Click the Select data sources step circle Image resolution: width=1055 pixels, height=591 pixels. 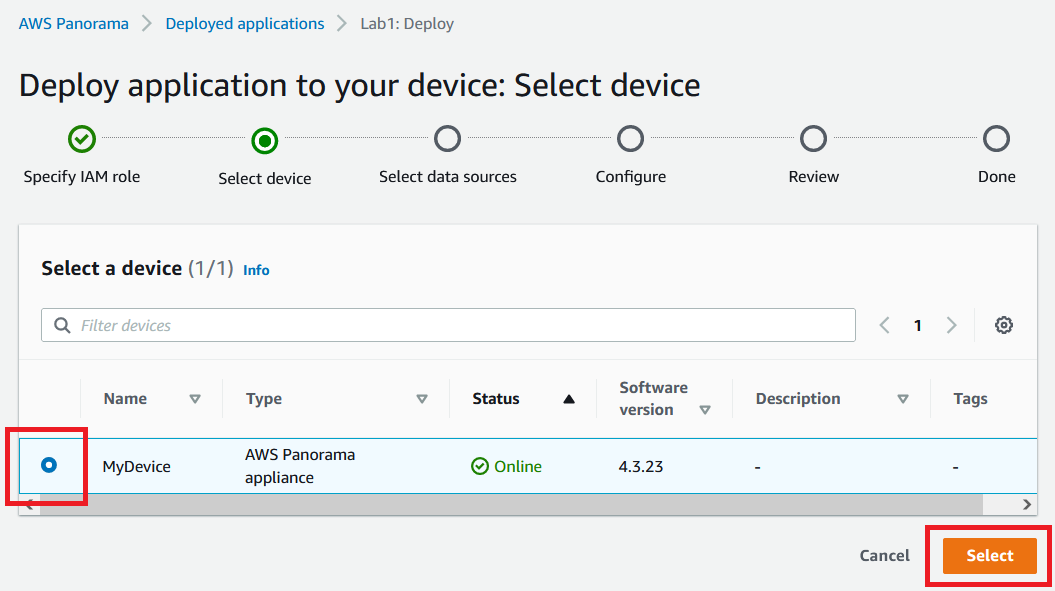447,139
